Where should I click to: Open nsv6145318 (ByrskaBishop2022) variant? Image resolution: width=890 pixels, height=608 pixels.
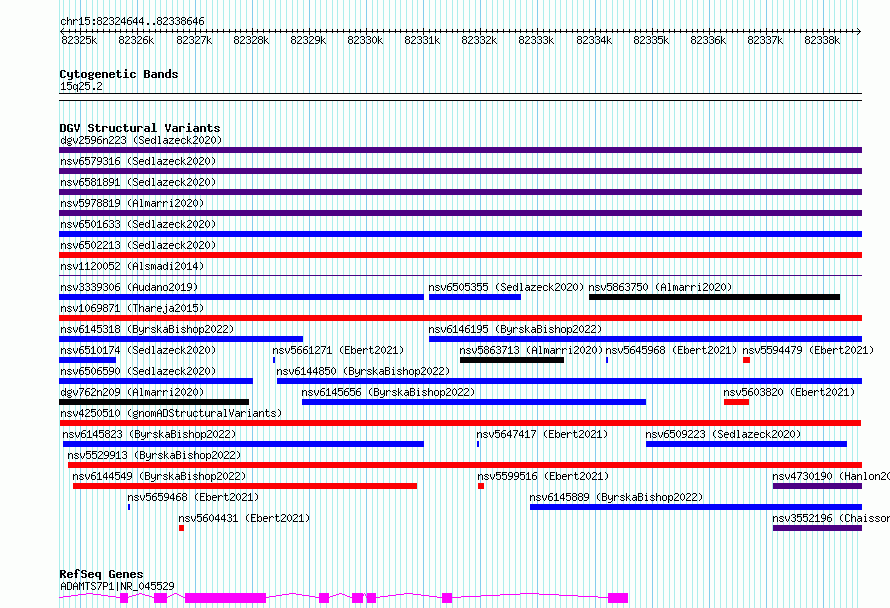pos(147,329)
